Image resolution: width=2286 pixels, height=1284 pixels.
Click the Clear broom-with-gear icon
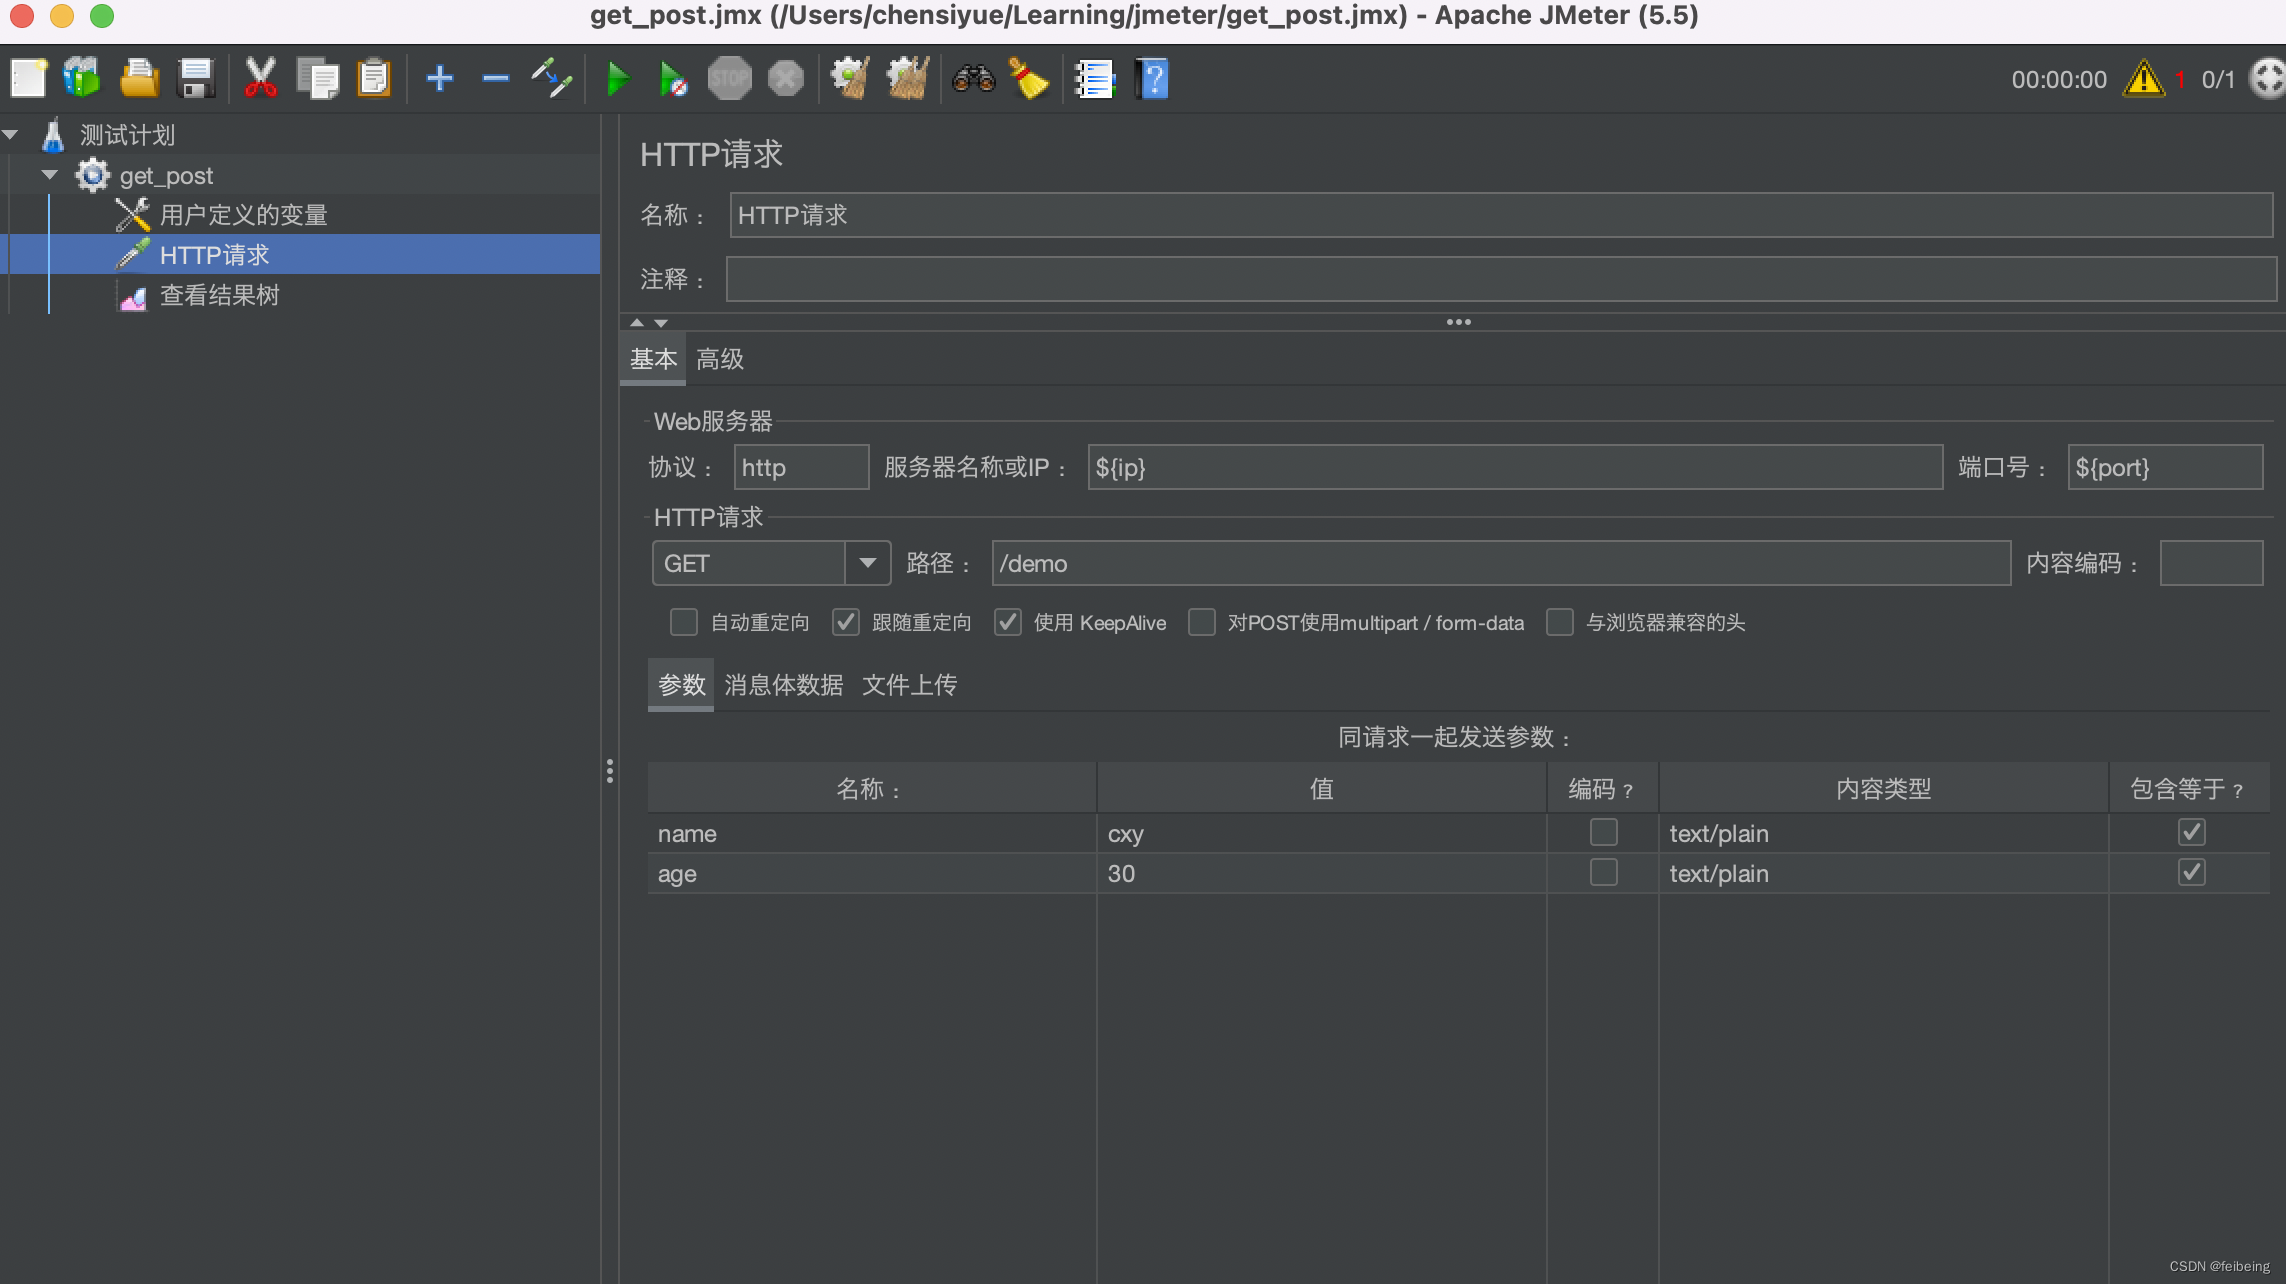850,78
